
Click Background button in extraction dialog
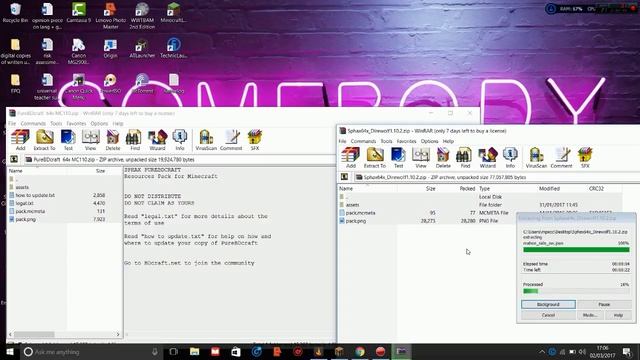(548, 304)
